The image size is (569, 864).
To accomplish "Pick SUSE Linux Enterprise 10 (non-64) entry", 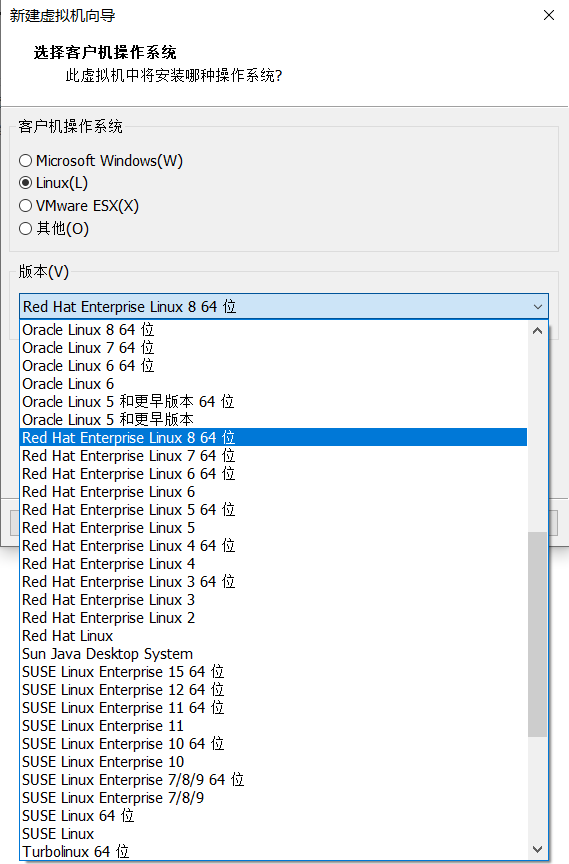I will (x=273, y=762).
